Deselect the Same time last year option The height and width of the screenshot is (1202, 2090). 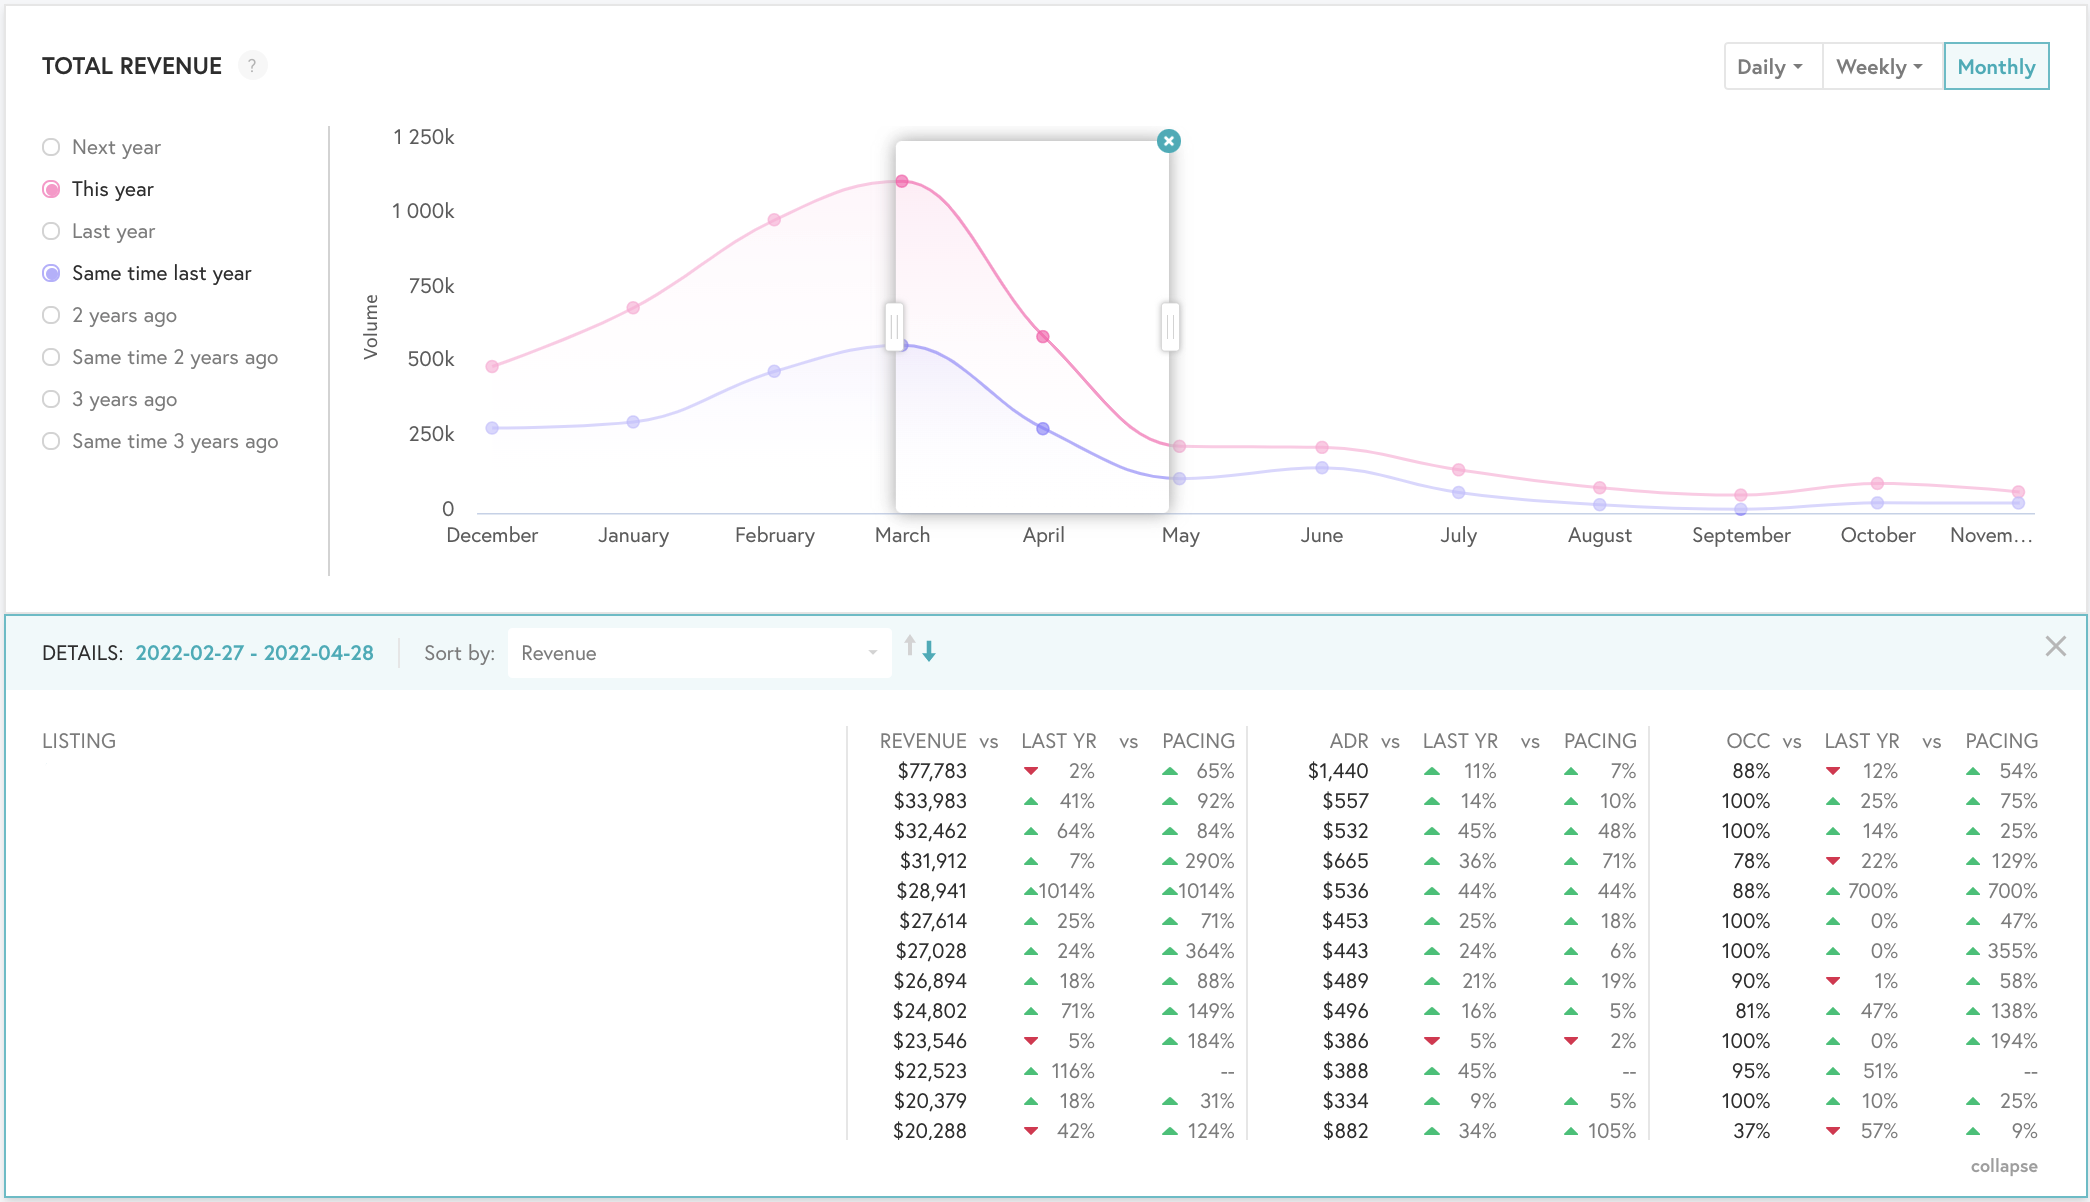(x=52, y=273)
